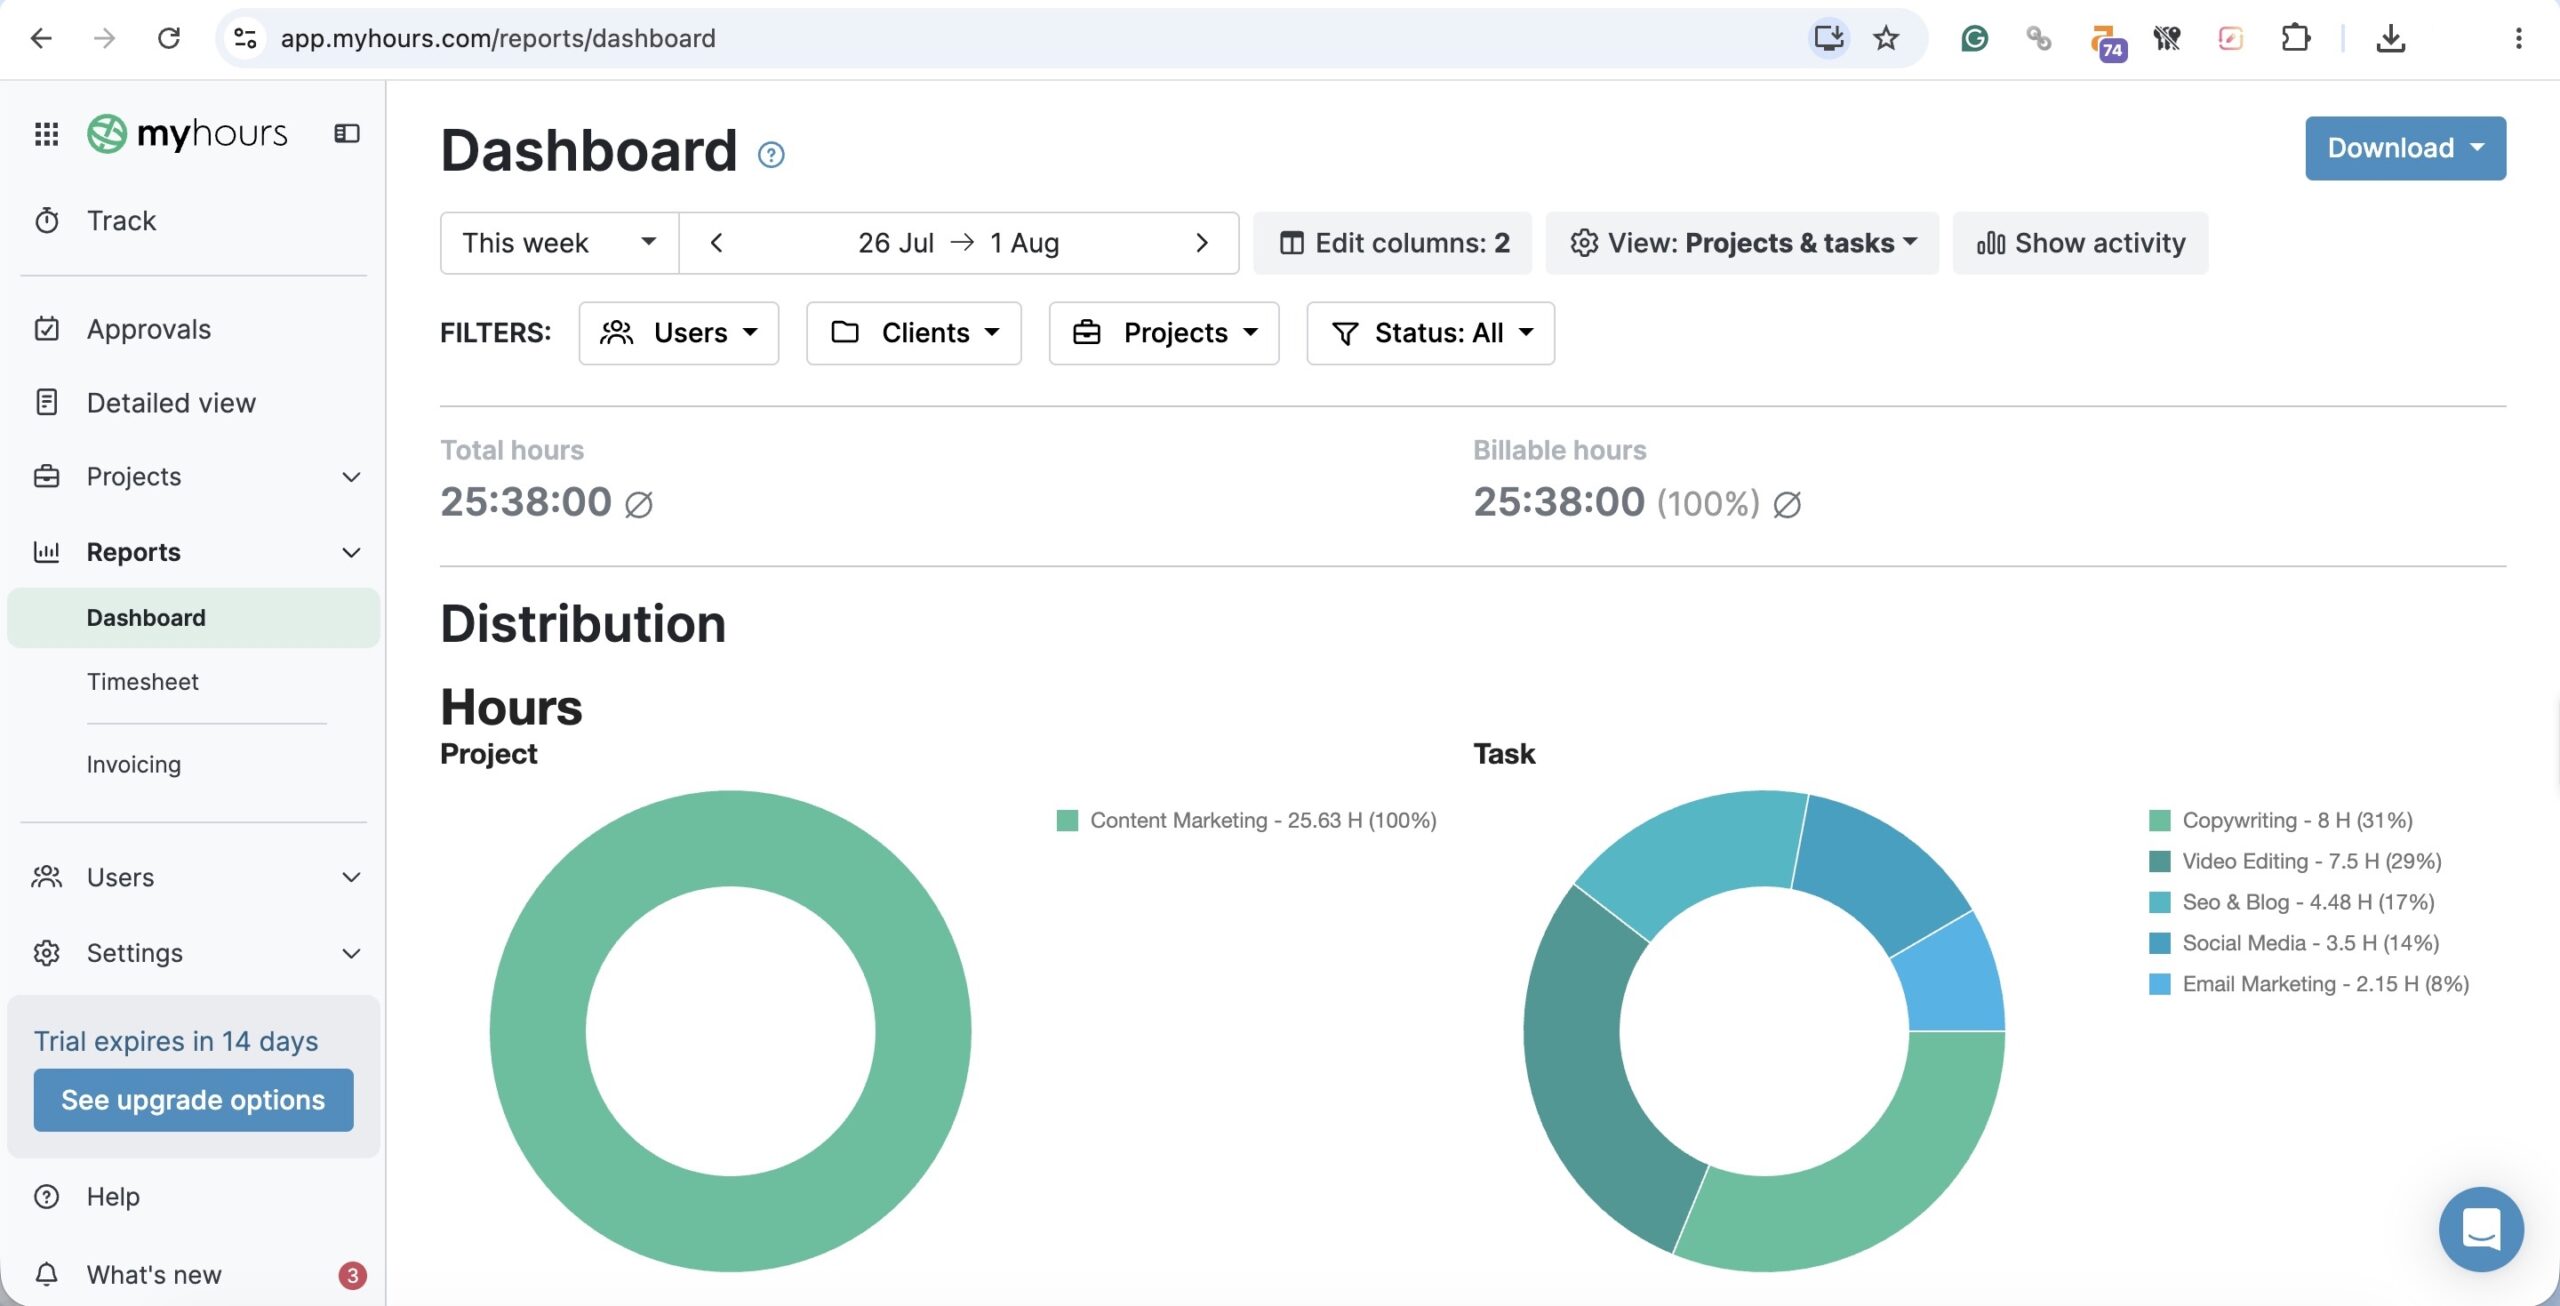Open browser Downloads icon
The width and height of the screenshot is (2560, 1306).
[x=2390, y=38]
